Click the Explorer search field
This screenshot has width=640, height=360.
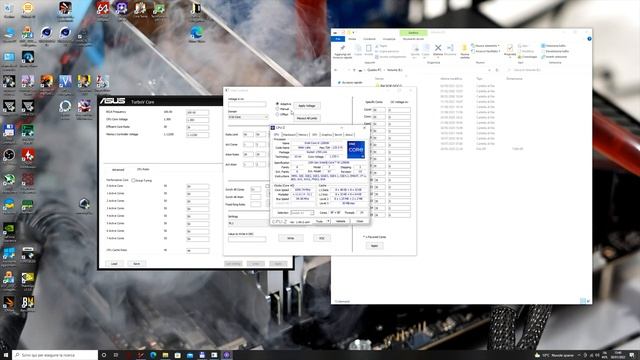coord(548,70)
